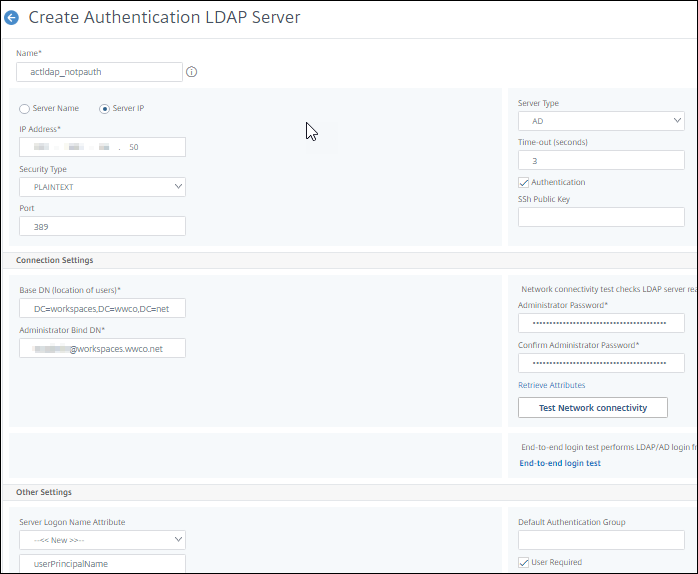The width and height of the screenshot is (698, 574).
Task: Click the Administrator Bind DN field
Action: point(102,348)
